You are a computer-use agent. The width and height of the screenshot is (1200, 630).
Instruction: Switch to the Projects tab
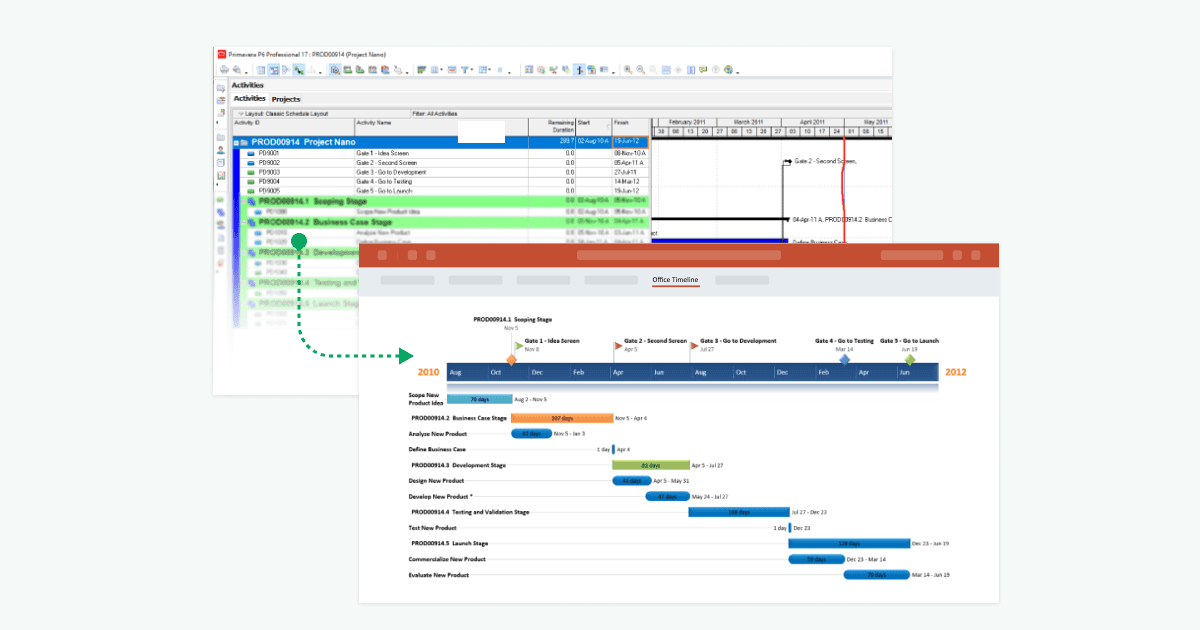[x=285, y=99]
